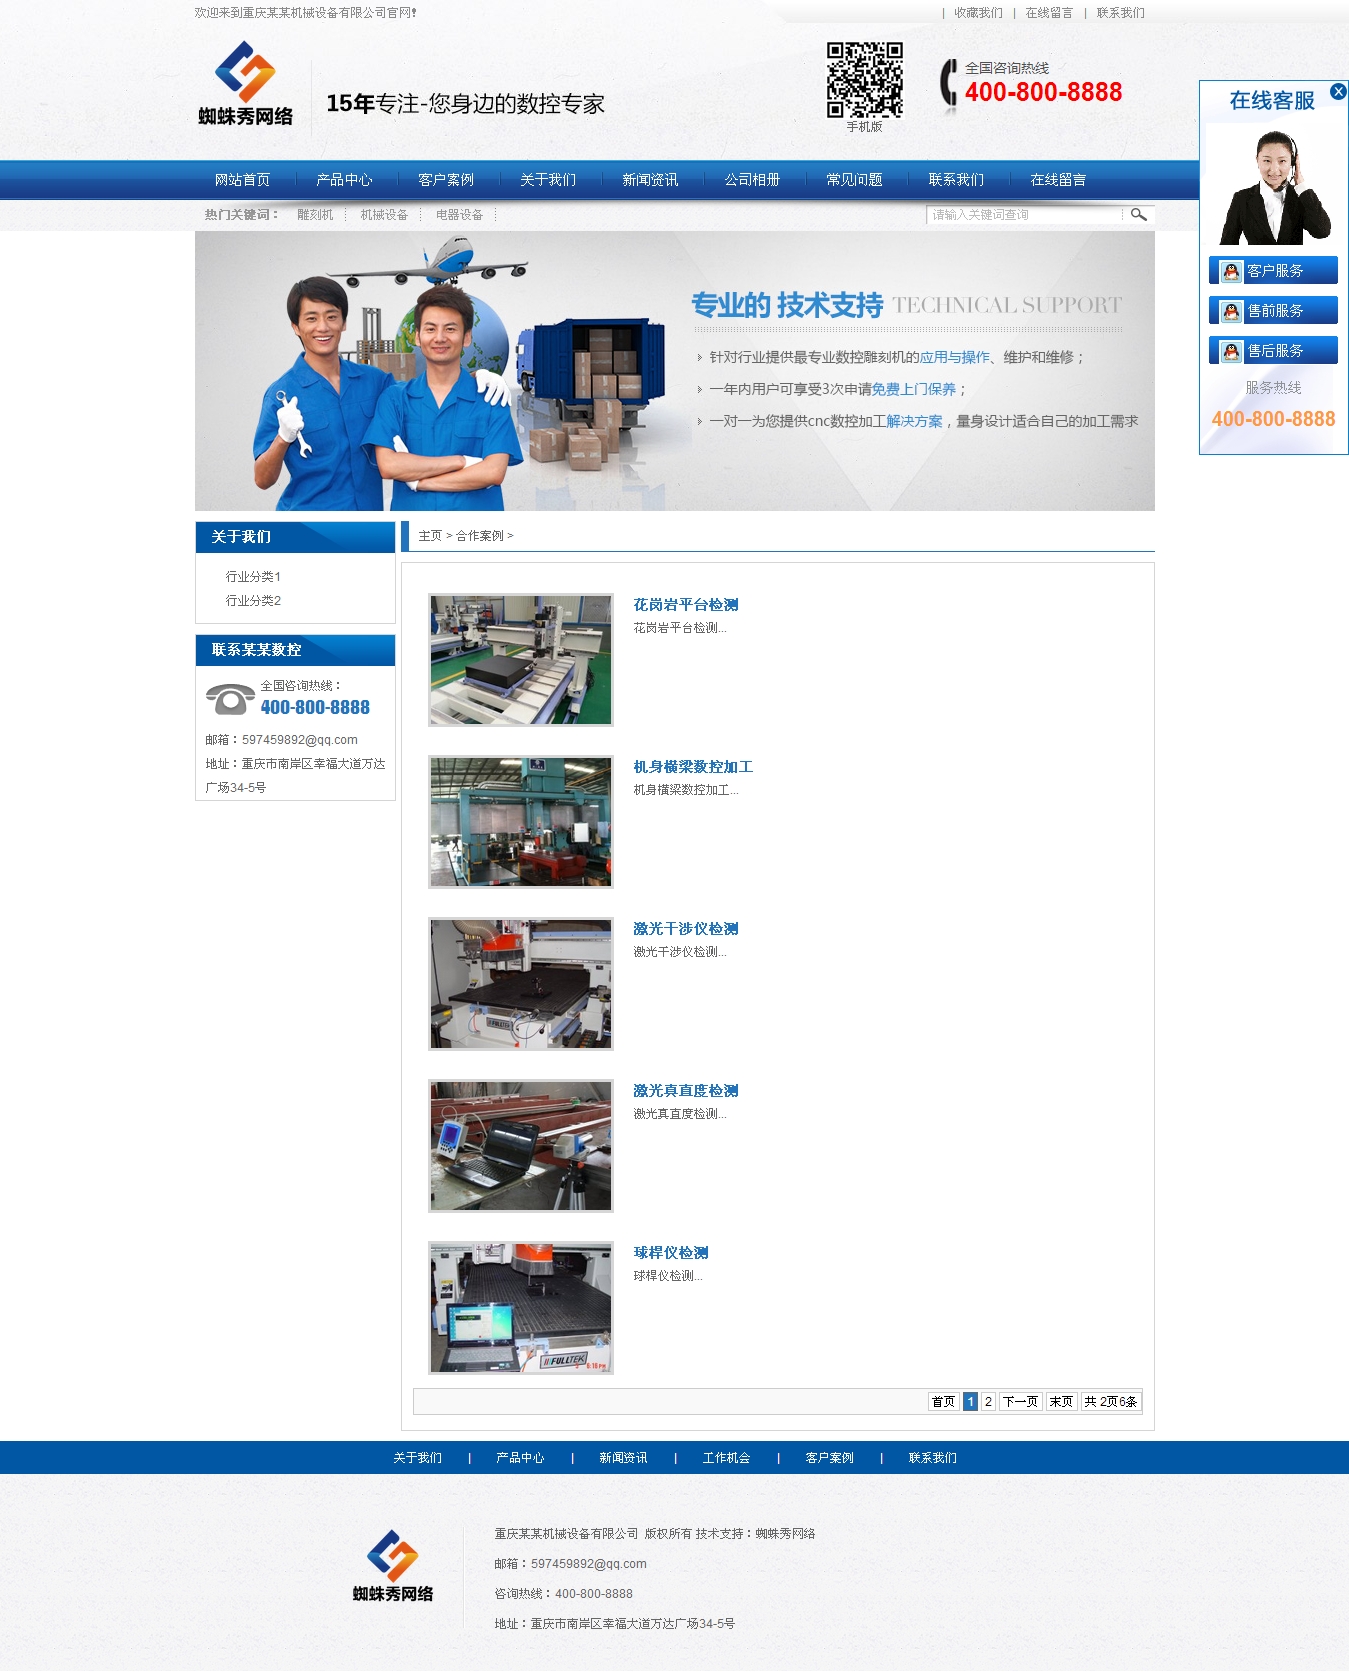Click the 下一页 pagination button
1349x1672 pixels.
point(1020,1402)
